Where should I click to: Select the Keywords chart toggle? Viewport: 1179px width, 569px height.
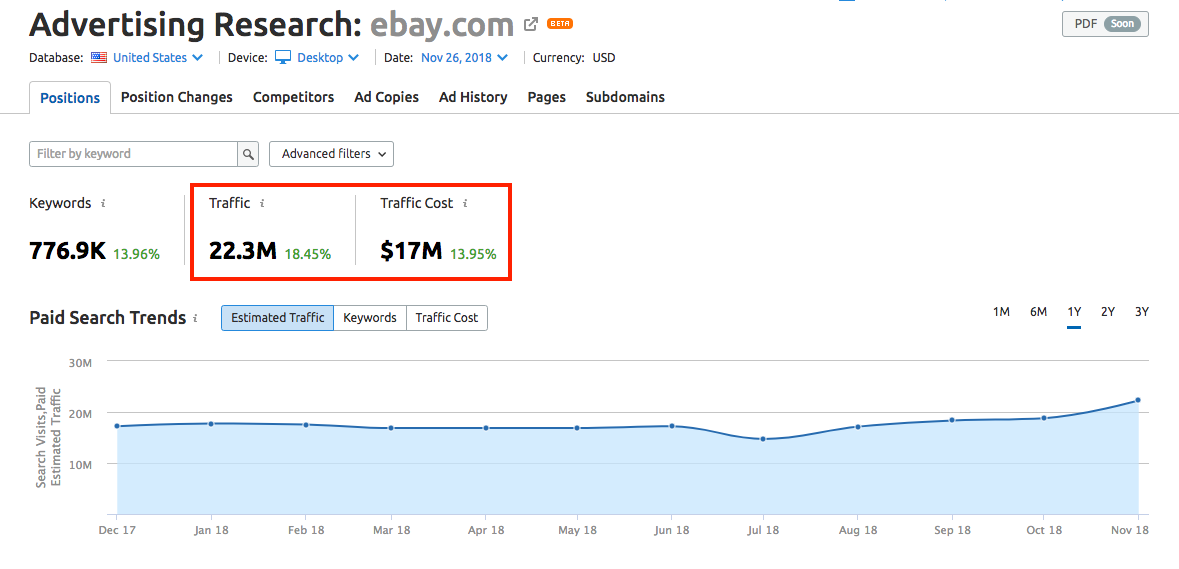(370, 318)
